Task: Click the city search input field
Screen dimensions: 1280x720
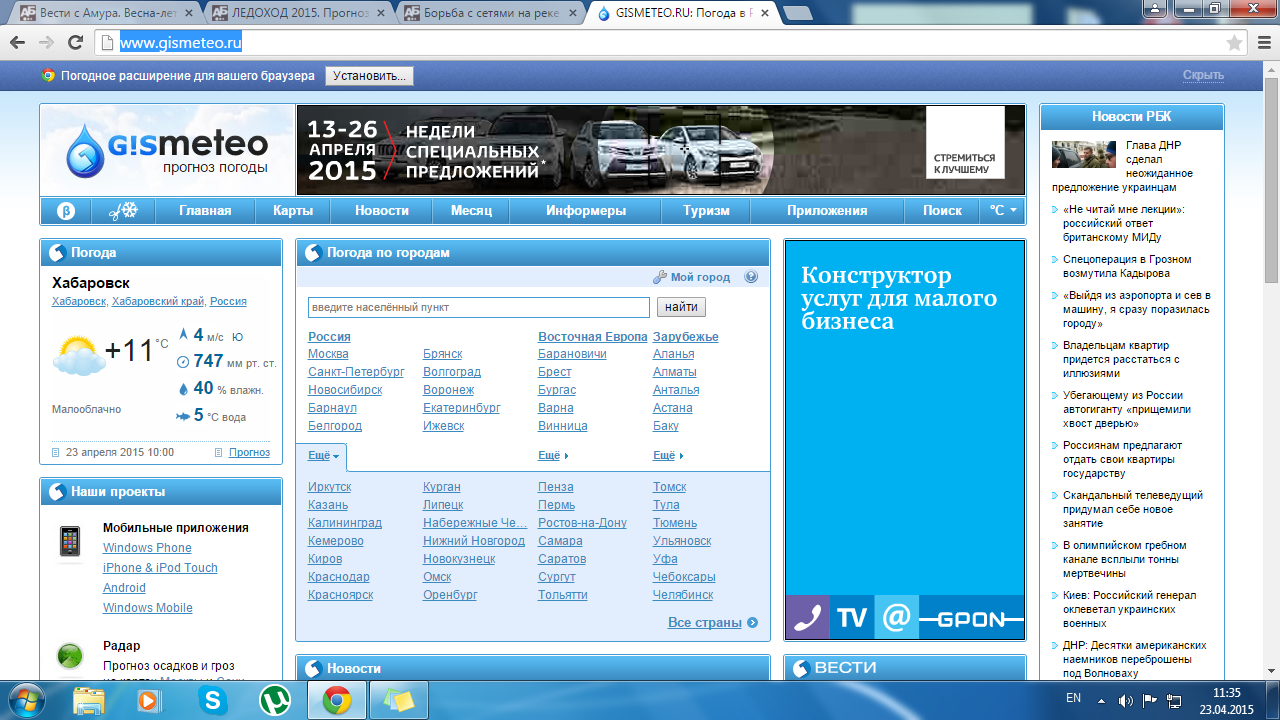Action: 479,307
